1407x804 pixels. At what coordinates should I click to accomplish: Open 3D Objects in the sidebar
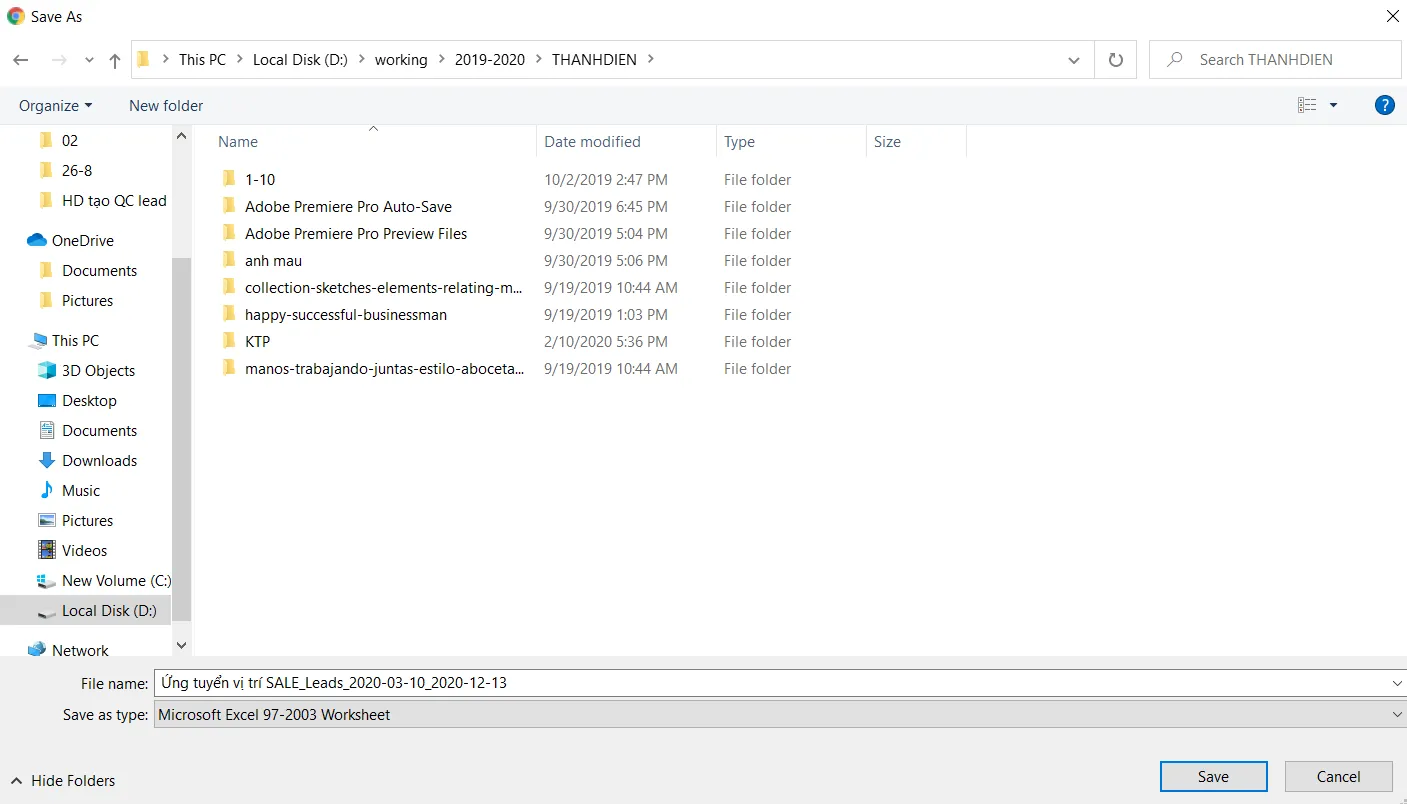[x=98, y=370]
